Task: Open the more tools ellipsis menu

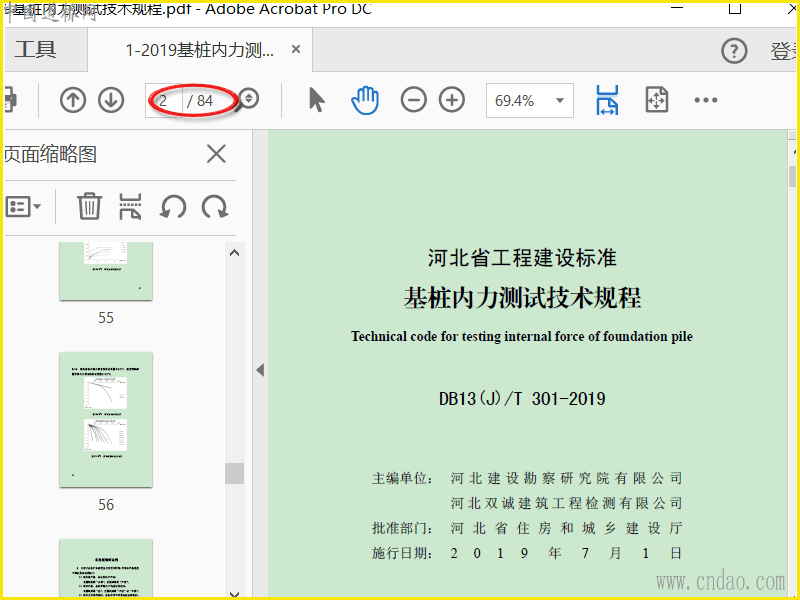Action: (x=706, y=100)
